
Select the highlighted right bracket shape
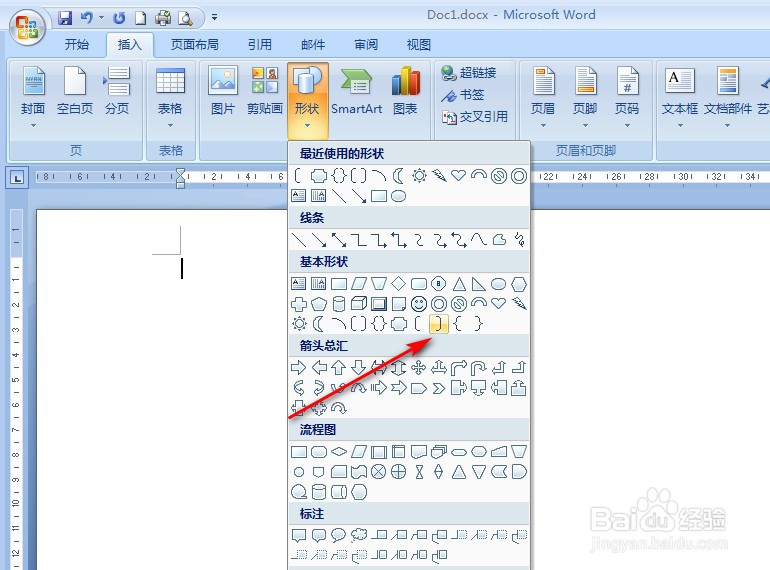pyautogui.click(x=439, y=324)
